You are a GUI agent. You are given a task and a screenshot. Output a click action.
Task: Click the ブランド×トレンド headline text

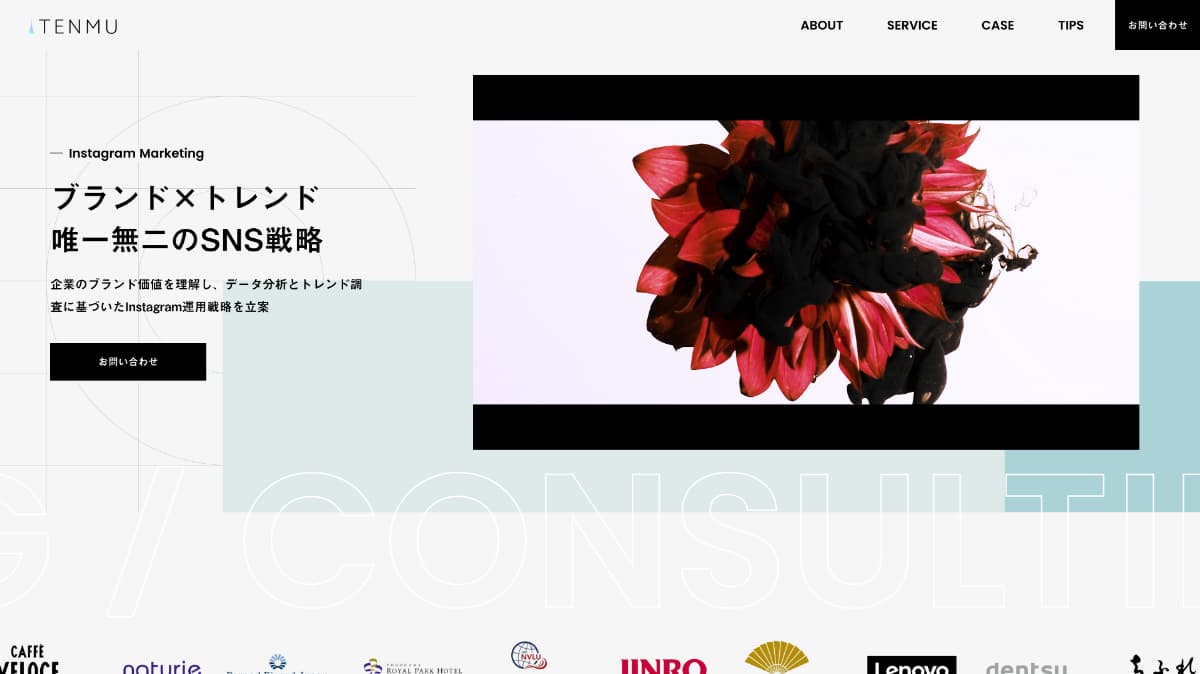click(x=186, y=197)
